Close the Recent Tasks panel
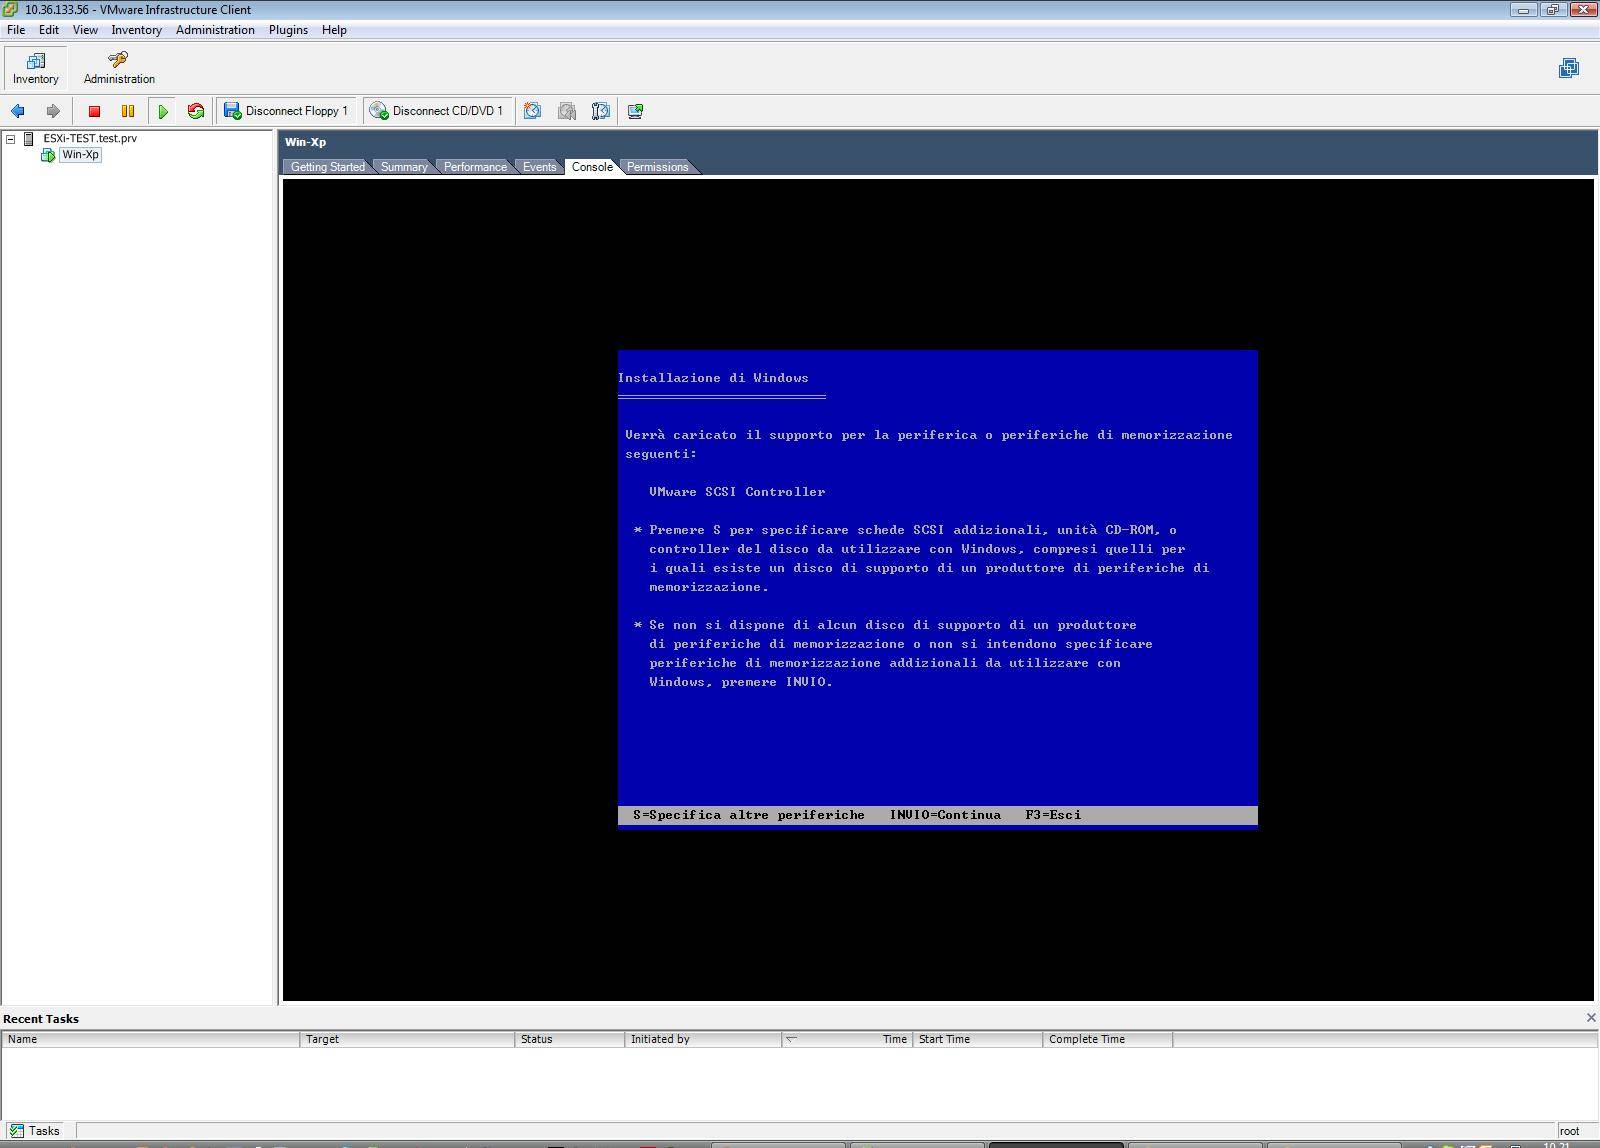Viewport: 1600px width, 1148px height. point(1591,1018)
